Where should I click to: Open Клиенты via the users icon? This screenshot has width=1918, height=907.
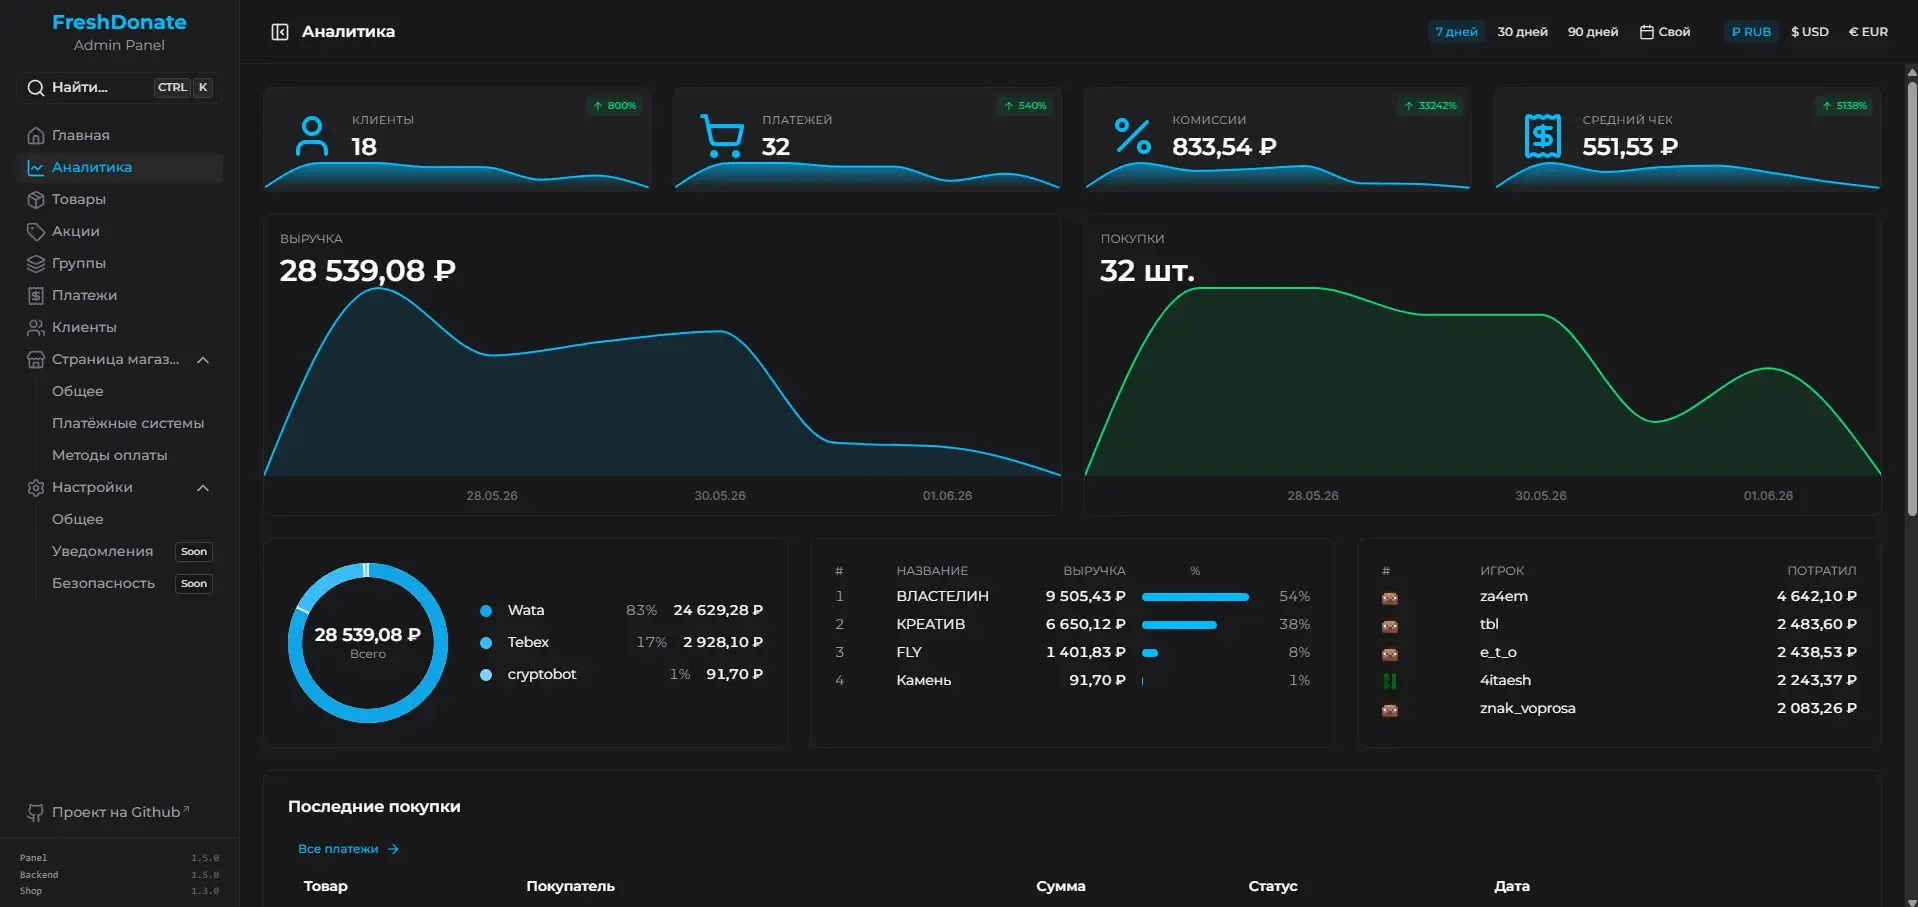[36, 327]
